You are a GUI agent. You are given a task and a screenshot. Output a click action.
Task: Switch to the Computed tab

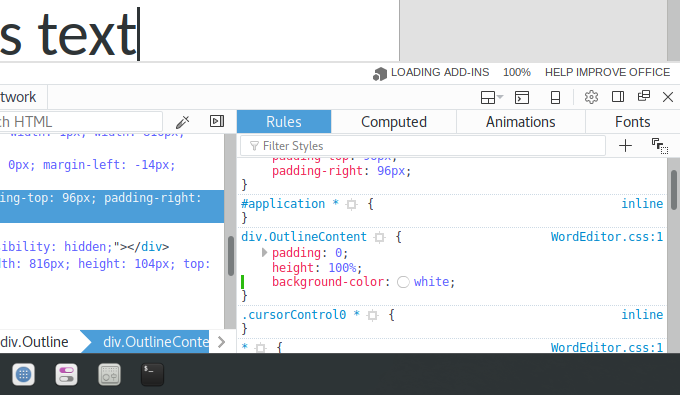(x=394, y=122)
